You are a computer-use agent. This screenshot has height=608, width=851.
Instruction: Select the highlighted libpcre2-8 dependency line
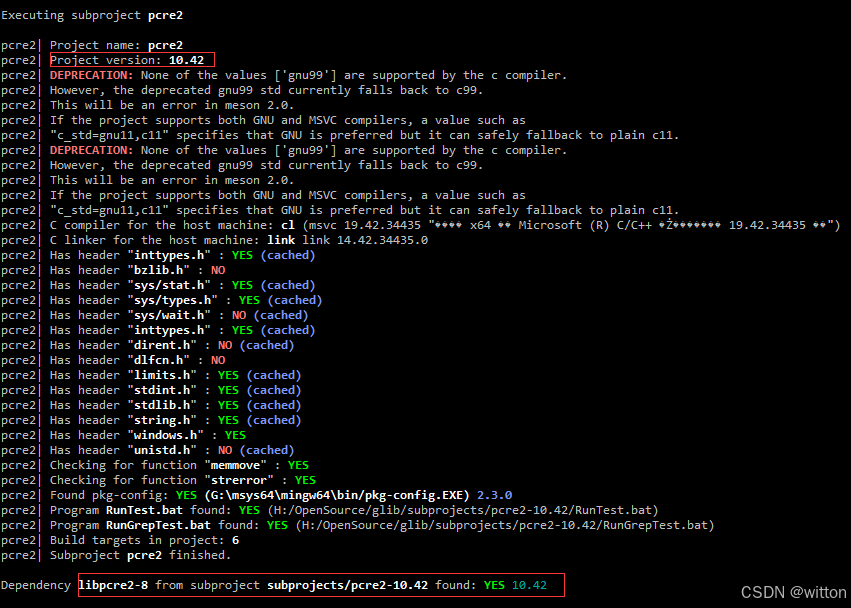321,585
